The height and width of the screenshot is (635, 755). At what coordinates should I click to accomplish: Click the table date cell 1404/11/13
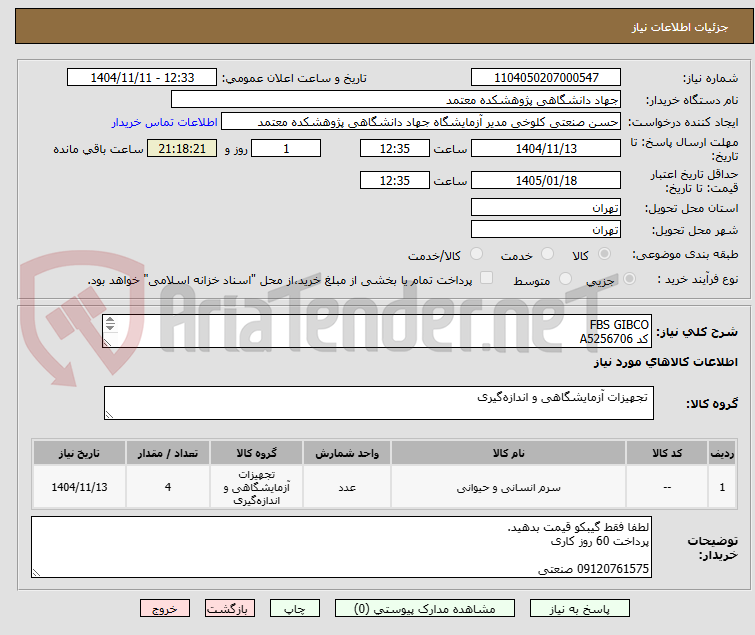coord(79,487)
